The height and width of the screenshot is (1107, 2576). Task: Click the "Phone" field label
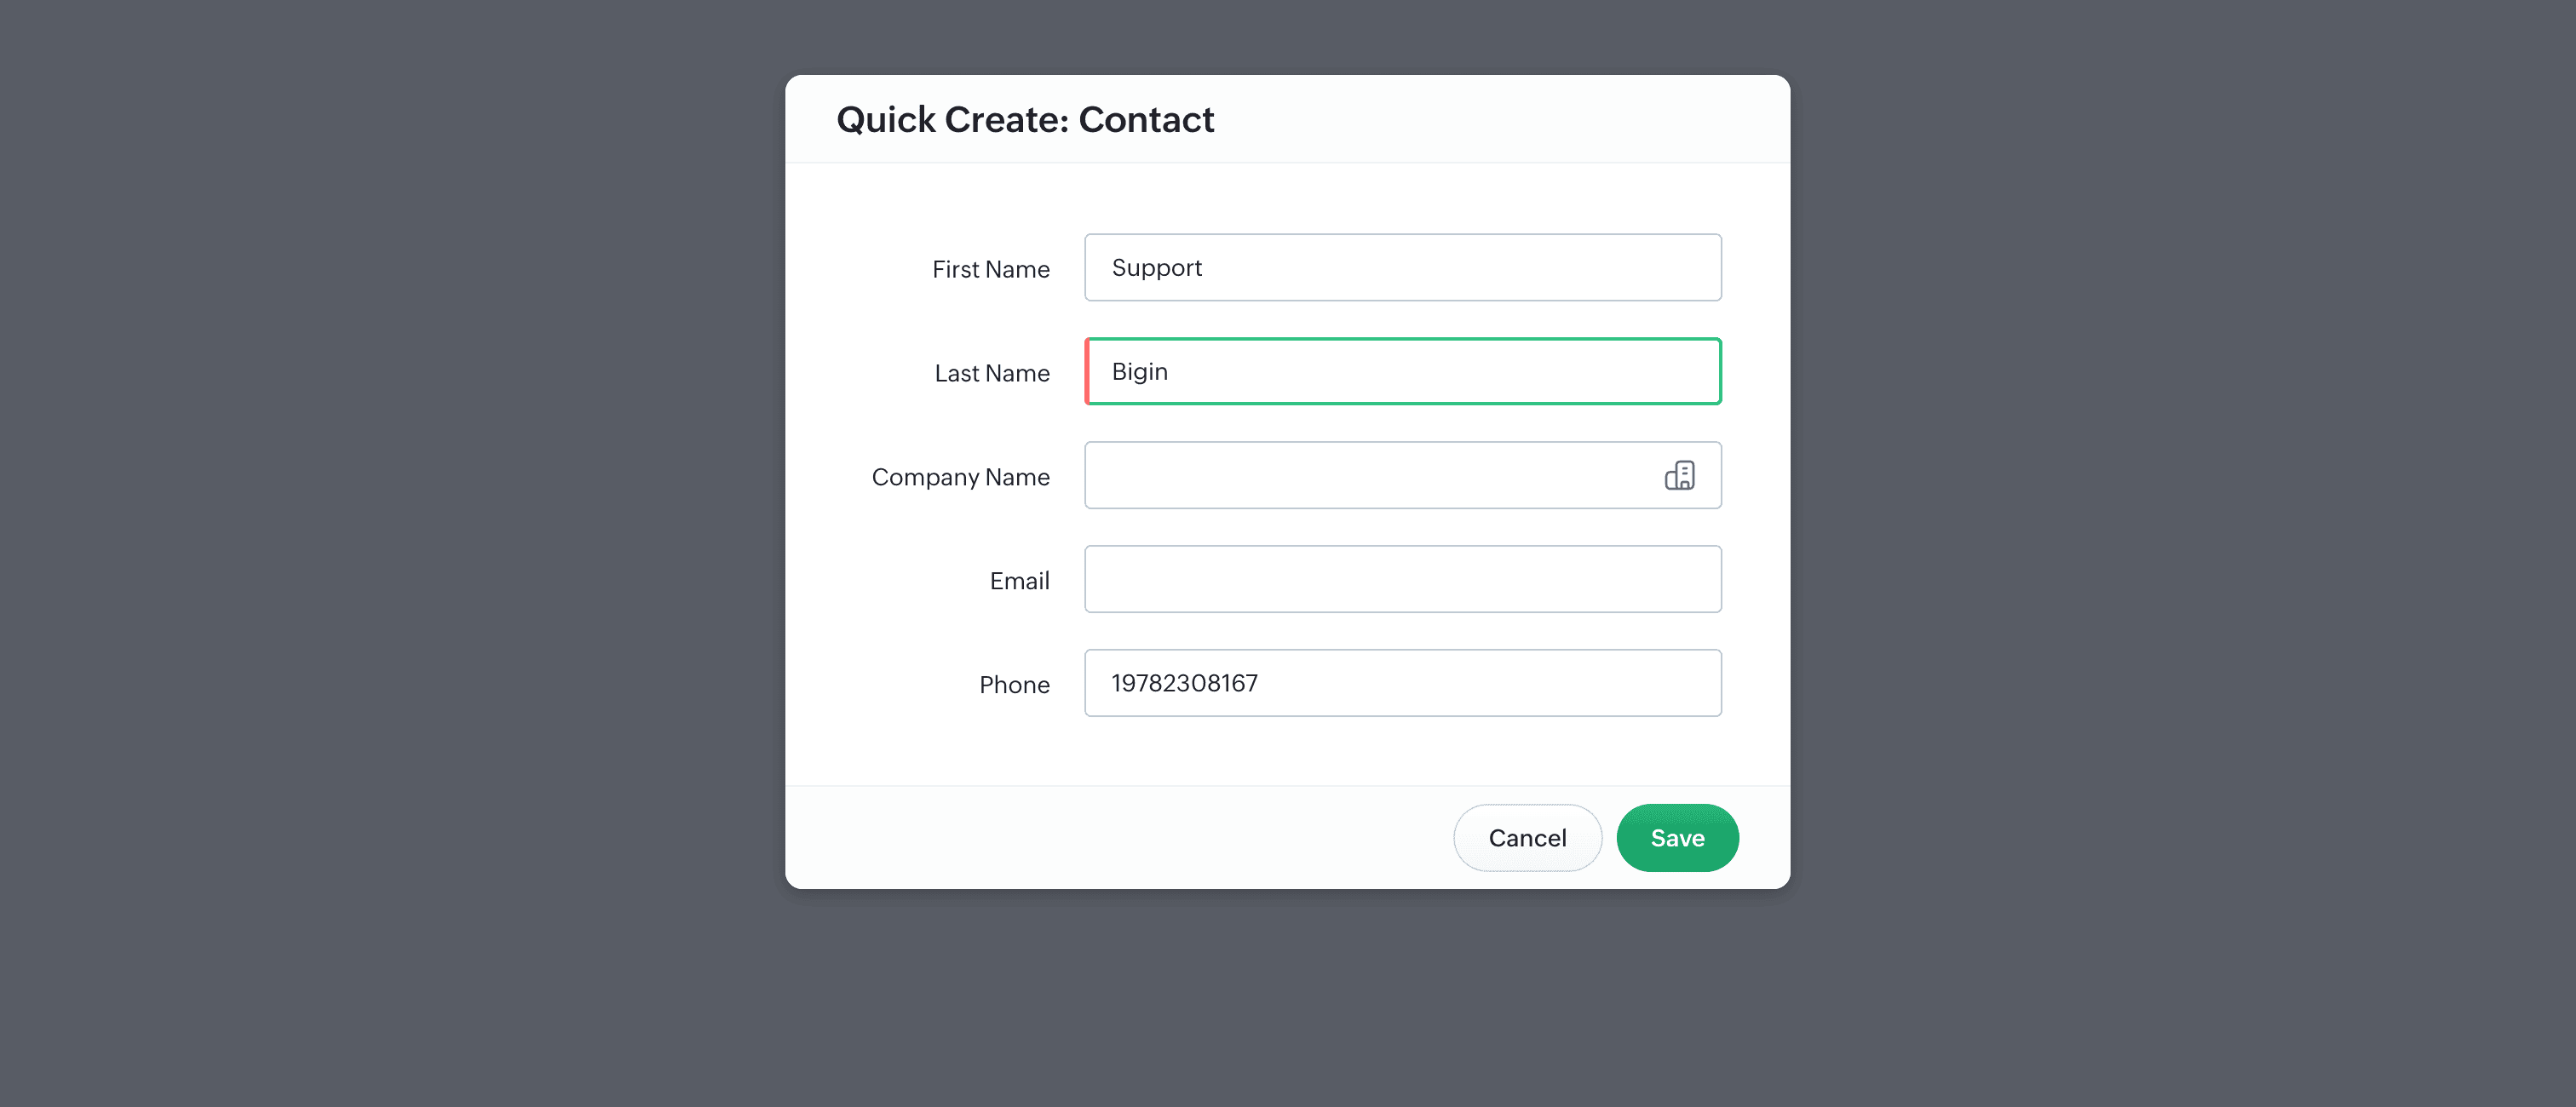[x=1014, y=686]
